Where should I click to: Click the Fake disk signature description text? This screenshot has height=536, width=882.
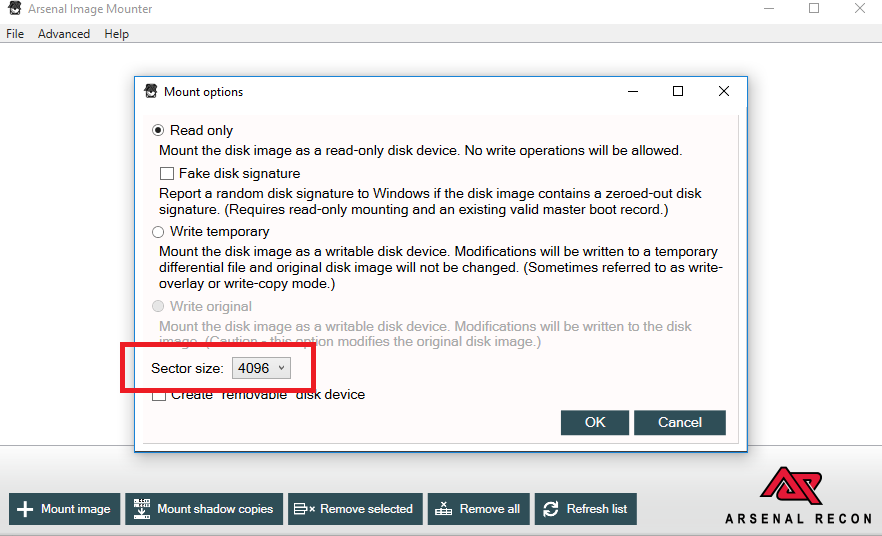click(430, 201)
